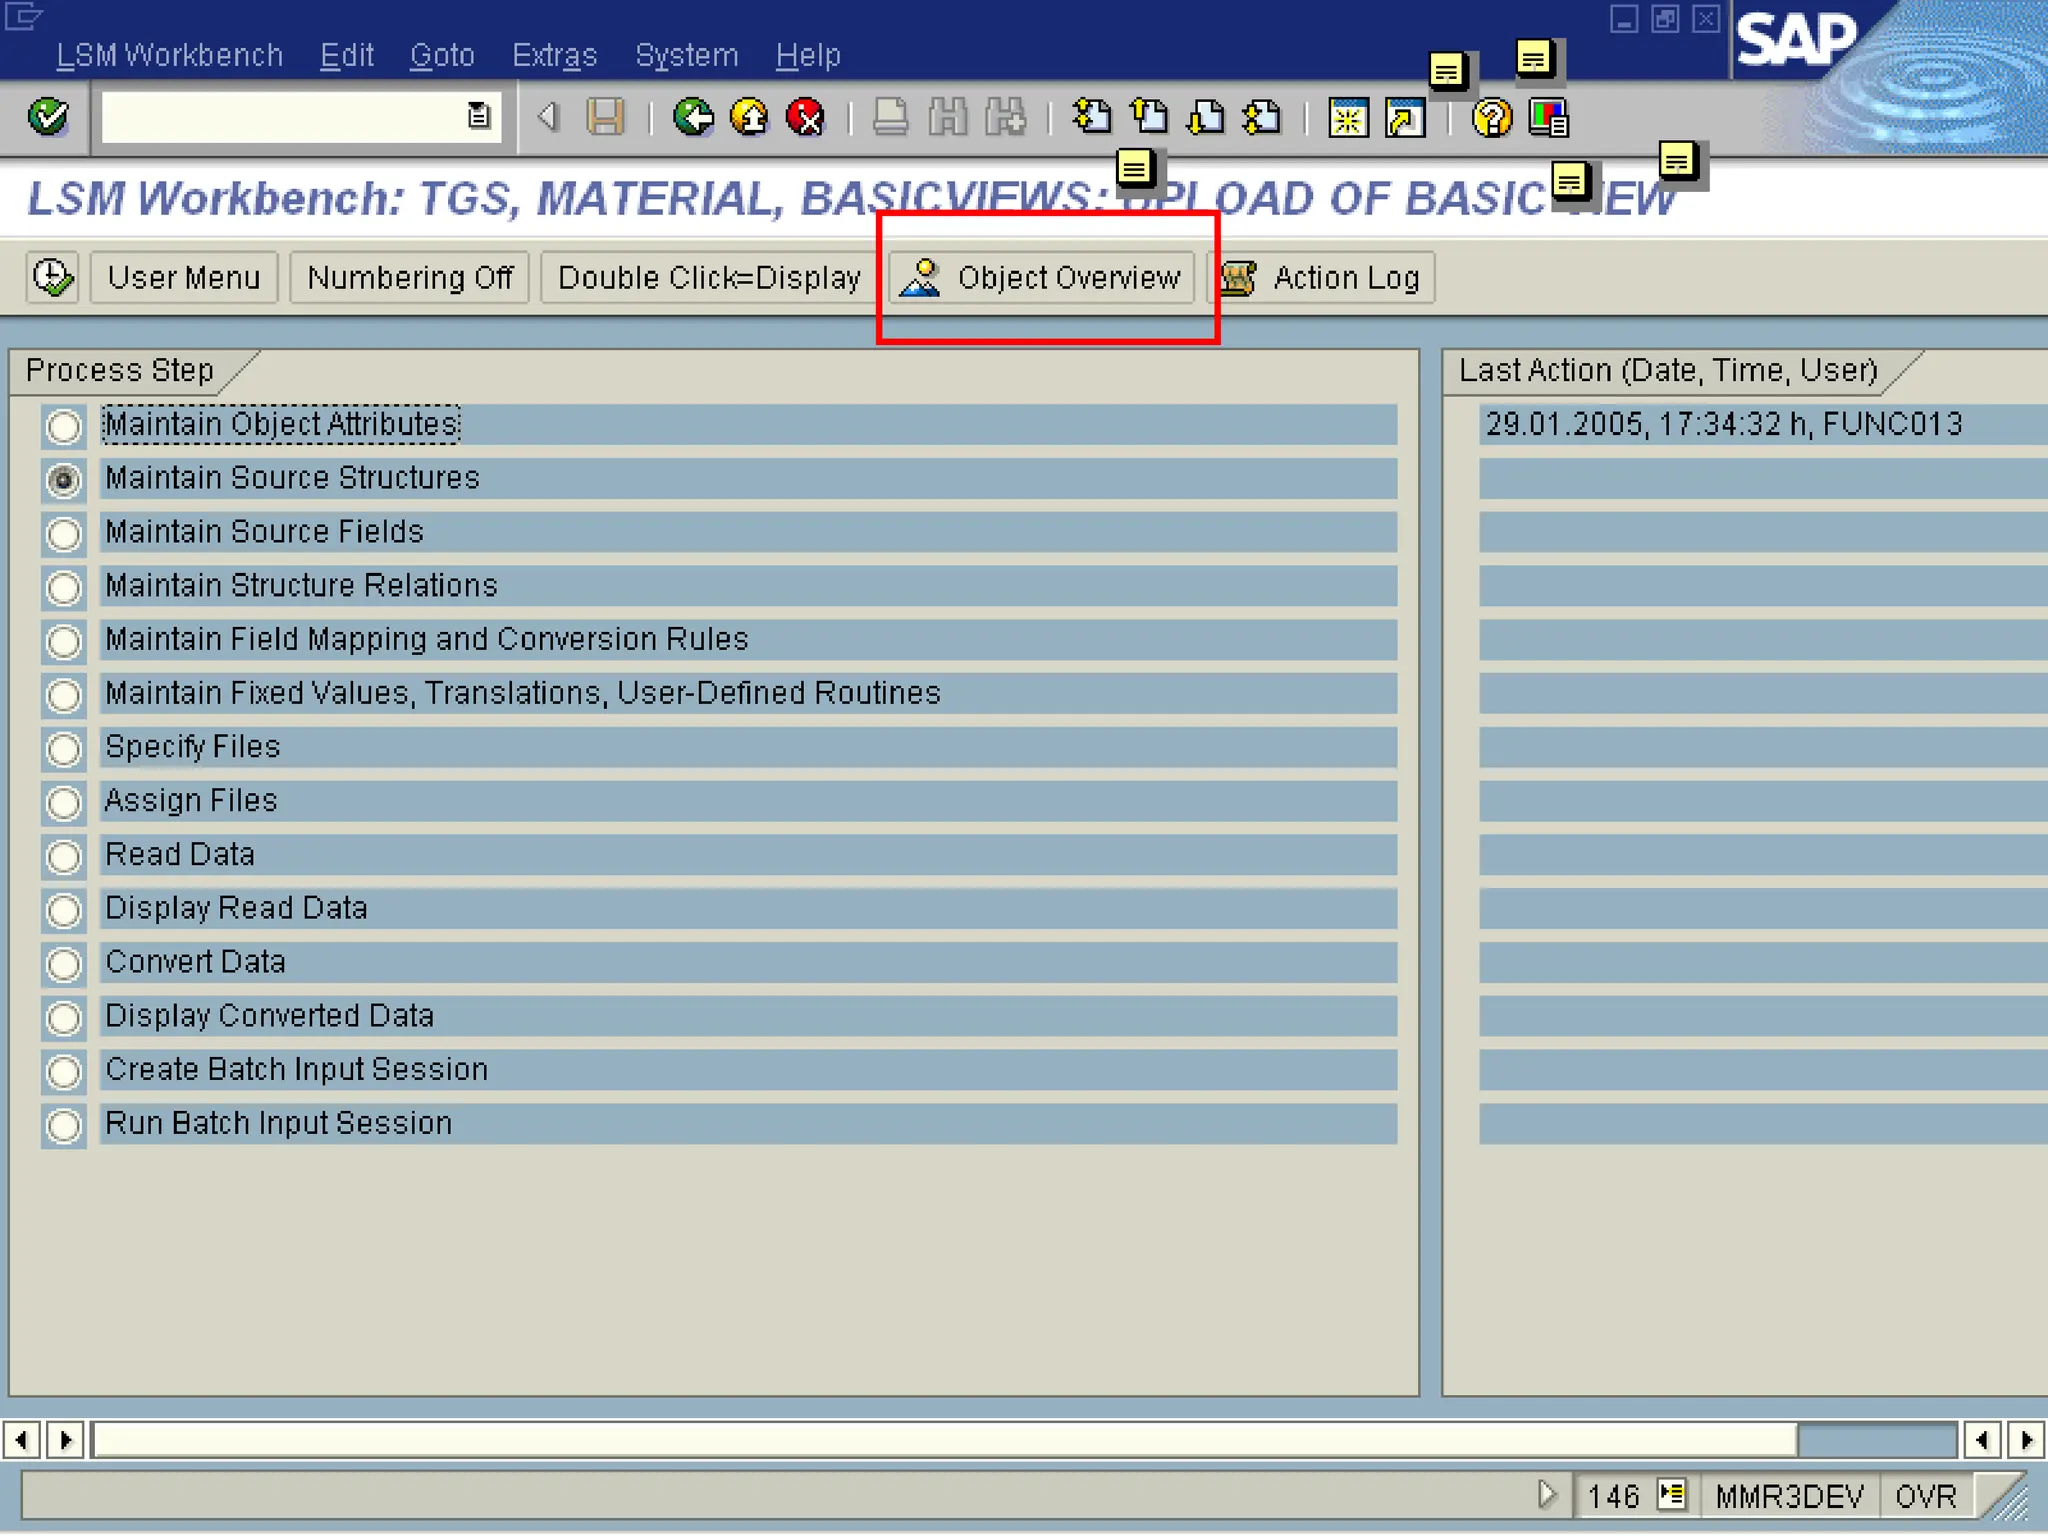Click the green Enter checkmark icon
The image size is (2048, 1536).
tap(48, 117)
